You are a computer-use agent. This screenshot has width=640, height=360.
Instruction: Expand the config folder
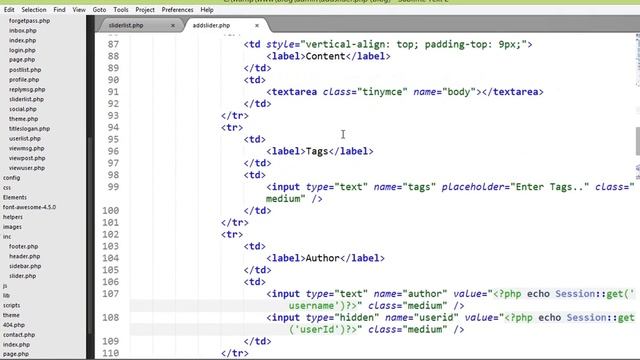click(x=11, y=178)
